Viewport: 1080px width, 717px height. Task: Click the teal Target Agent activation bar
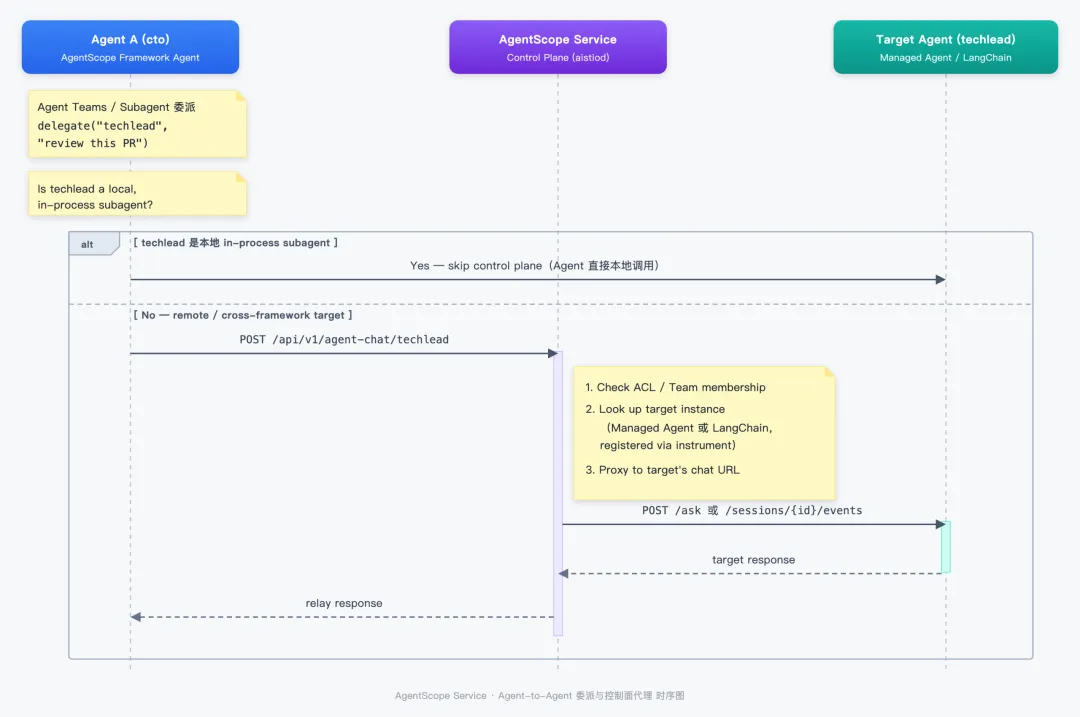click(946, 547)
